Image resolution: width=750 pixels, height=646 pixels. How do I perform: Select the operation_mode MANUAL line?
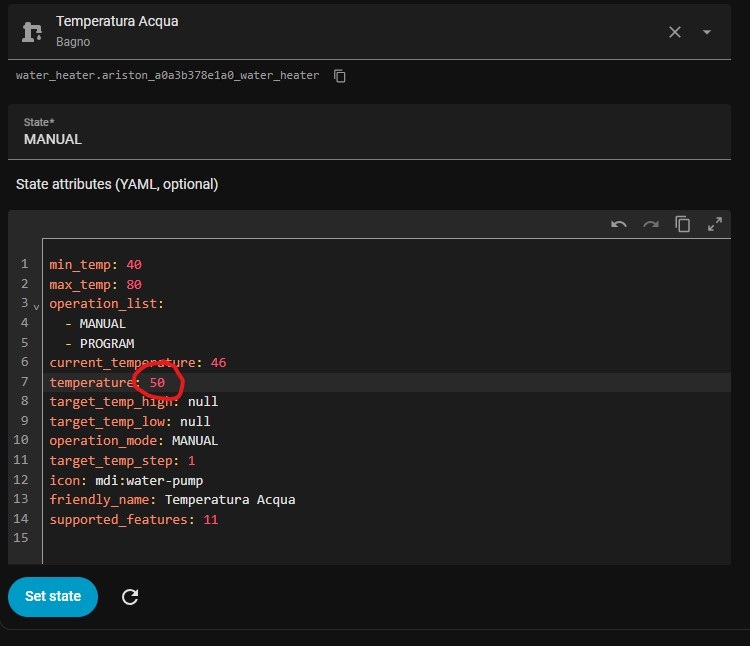[x=134, y=440]
